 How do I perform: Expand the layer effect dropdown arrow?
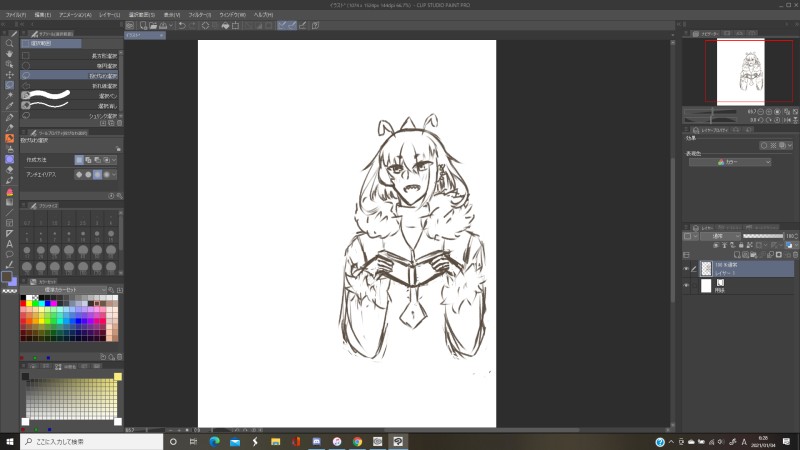click(x=789, y=145)
